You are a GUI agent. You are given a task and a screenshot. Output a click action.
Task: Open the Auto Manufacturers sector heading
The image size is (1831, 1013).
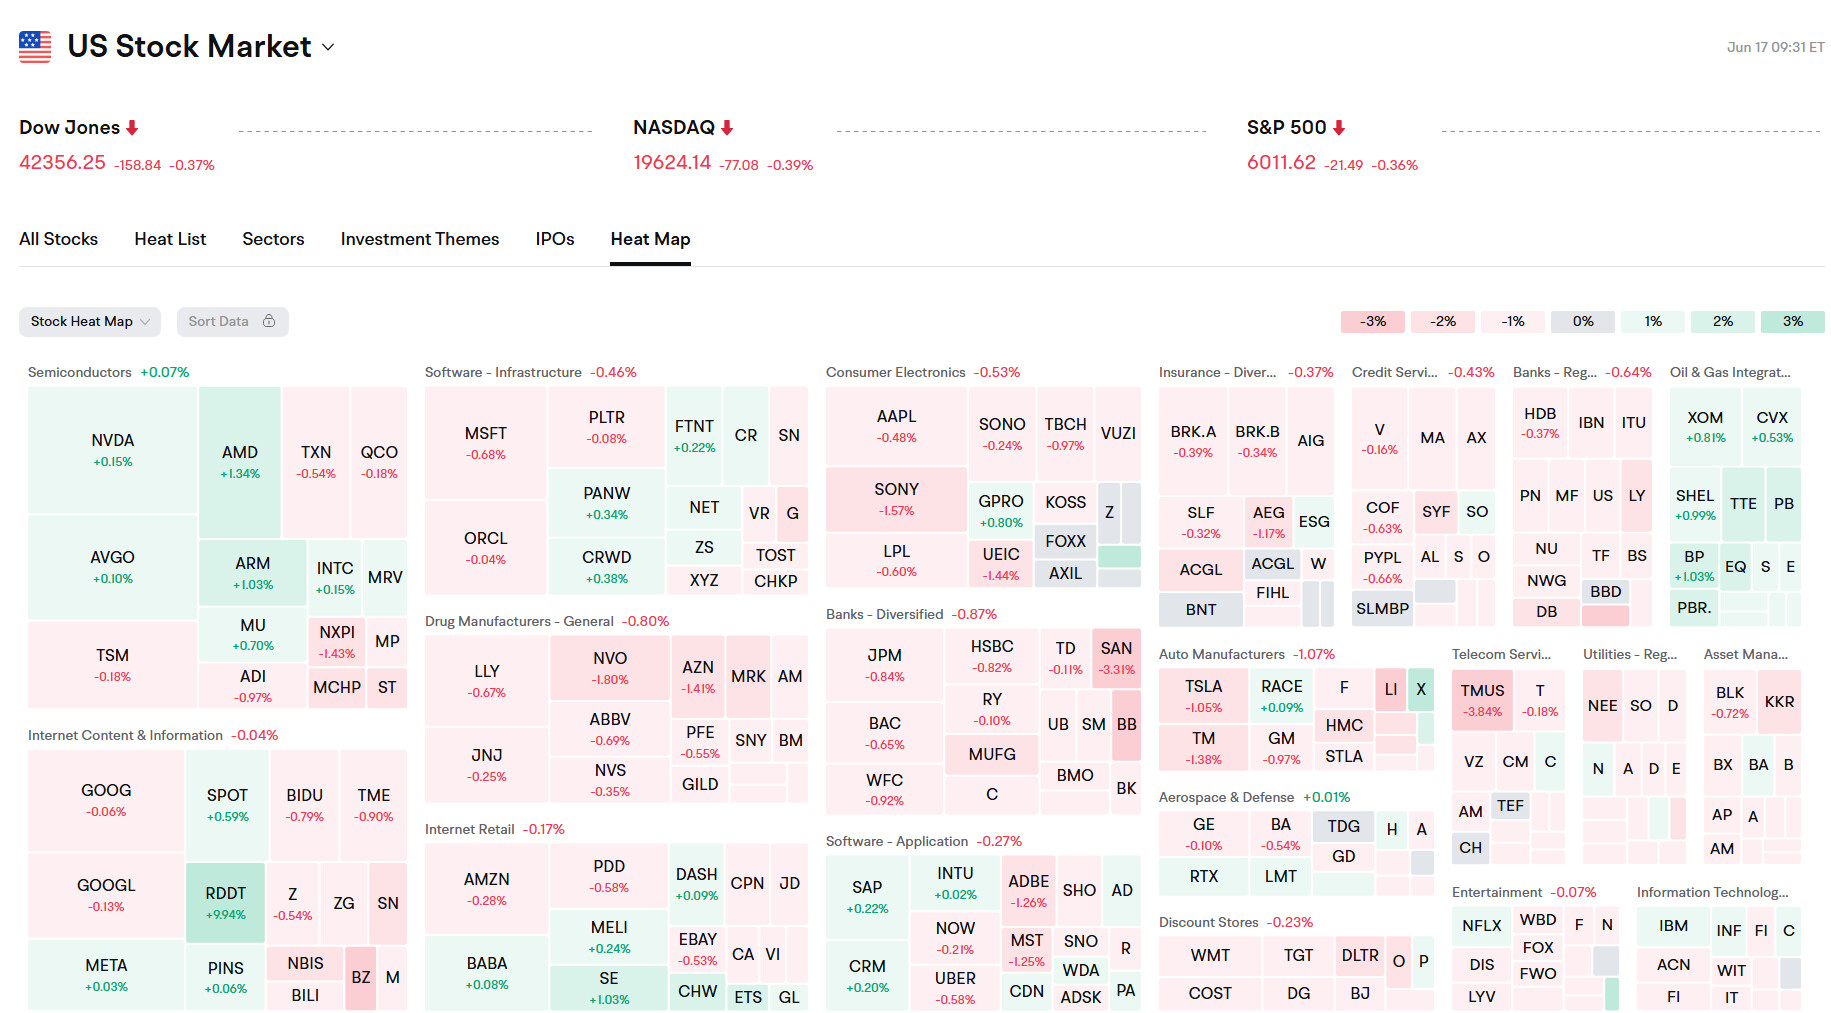(1222, 654)
